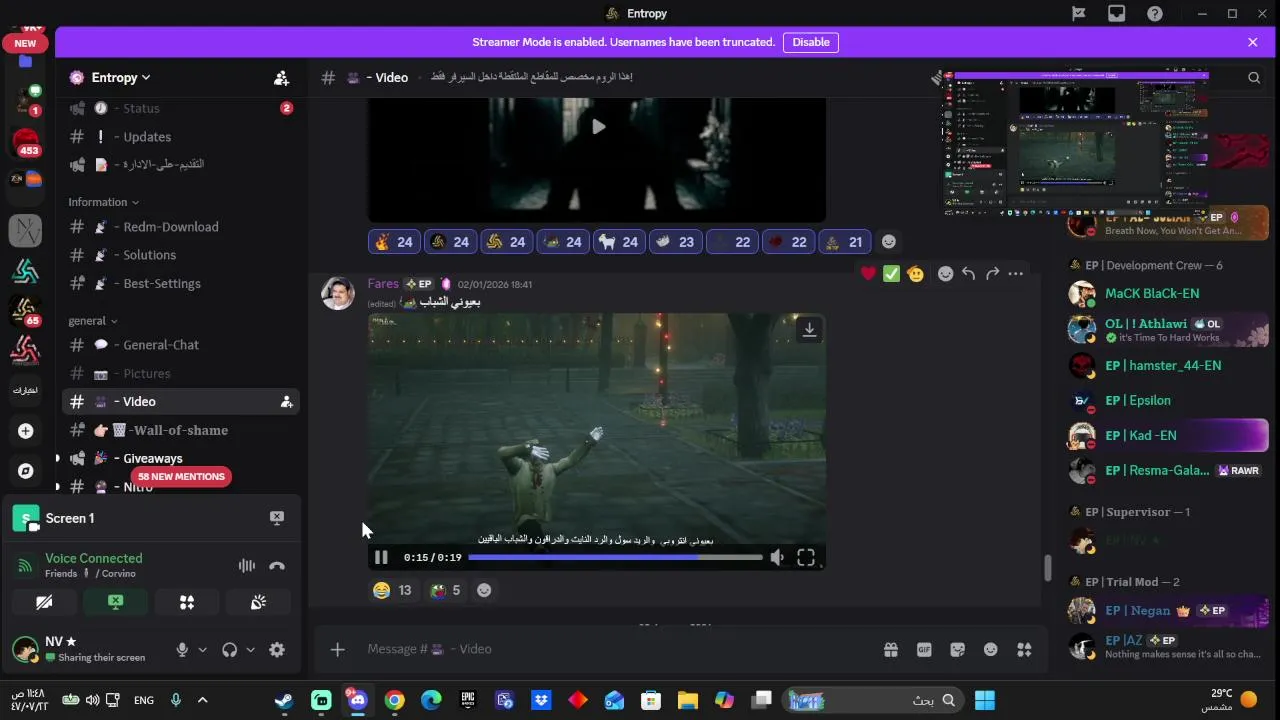React with the green check mark emoji
The image size is (1280, 720).
click(x=891, y=274)
